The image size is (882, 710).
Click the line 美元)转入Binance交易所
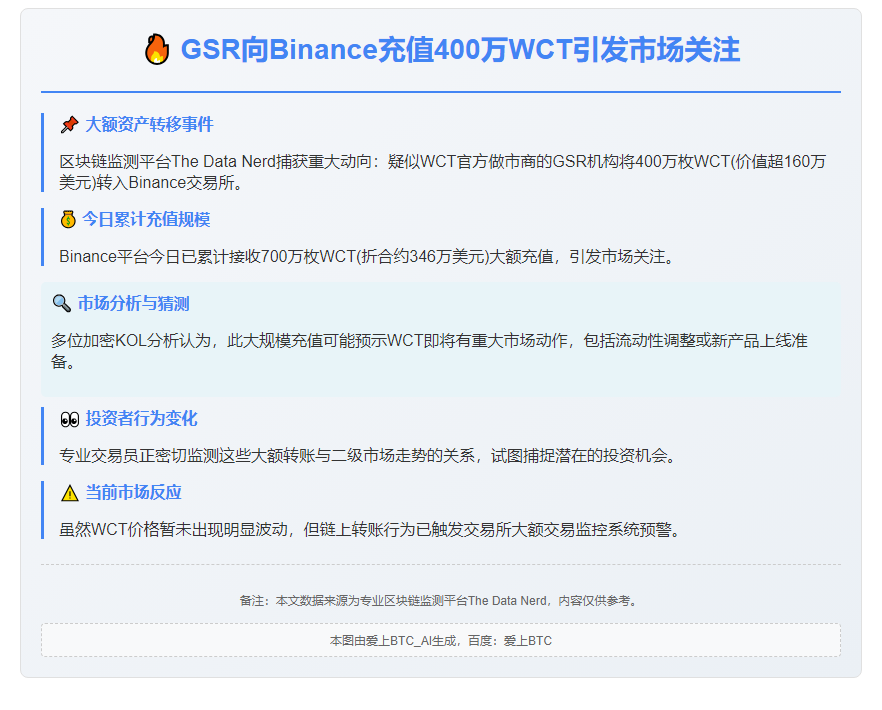point(151,183)
